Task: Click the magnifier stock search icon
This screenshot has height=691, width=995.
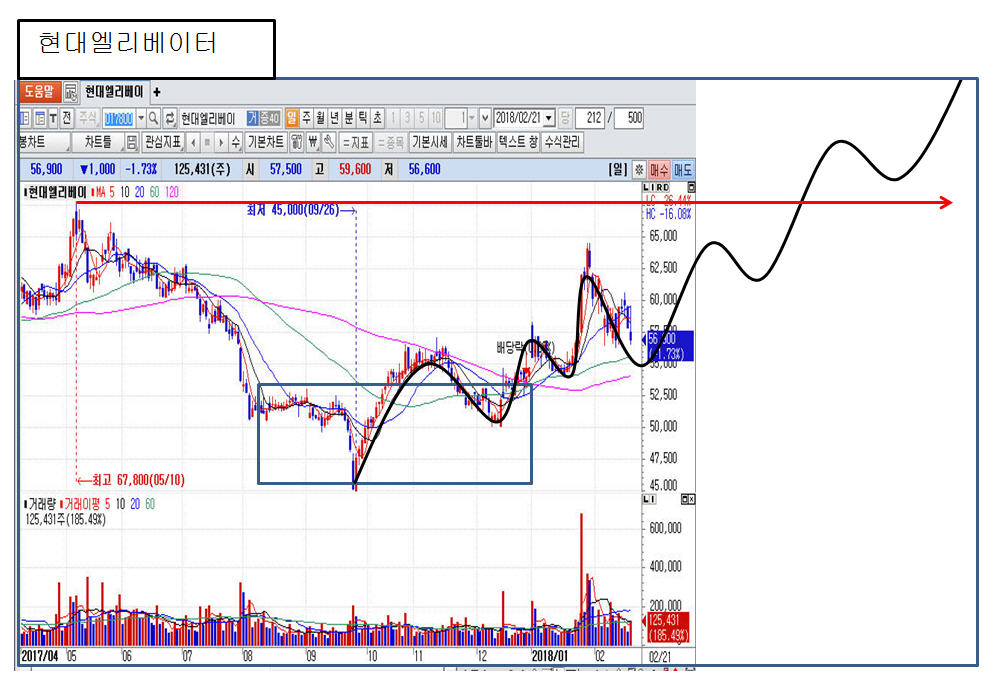Action: 155,118
